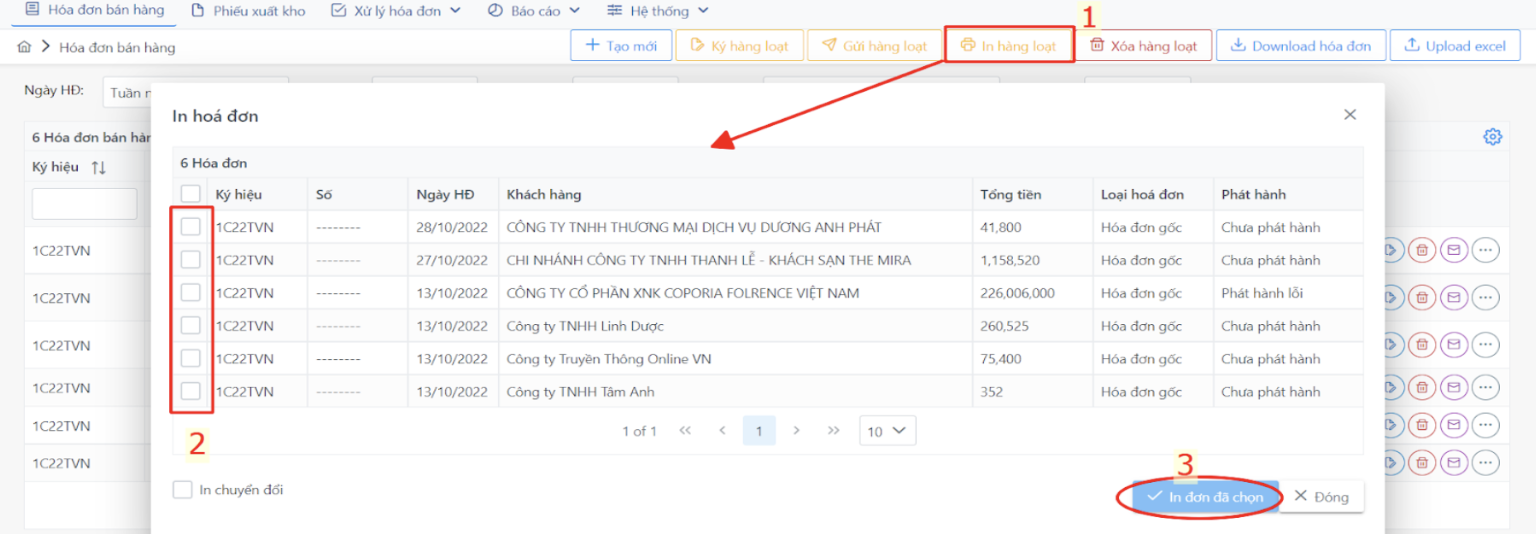Open the page size 10 dropdown
The width and height of the screenshot is (1536, 534).
[x=887, y=431]
